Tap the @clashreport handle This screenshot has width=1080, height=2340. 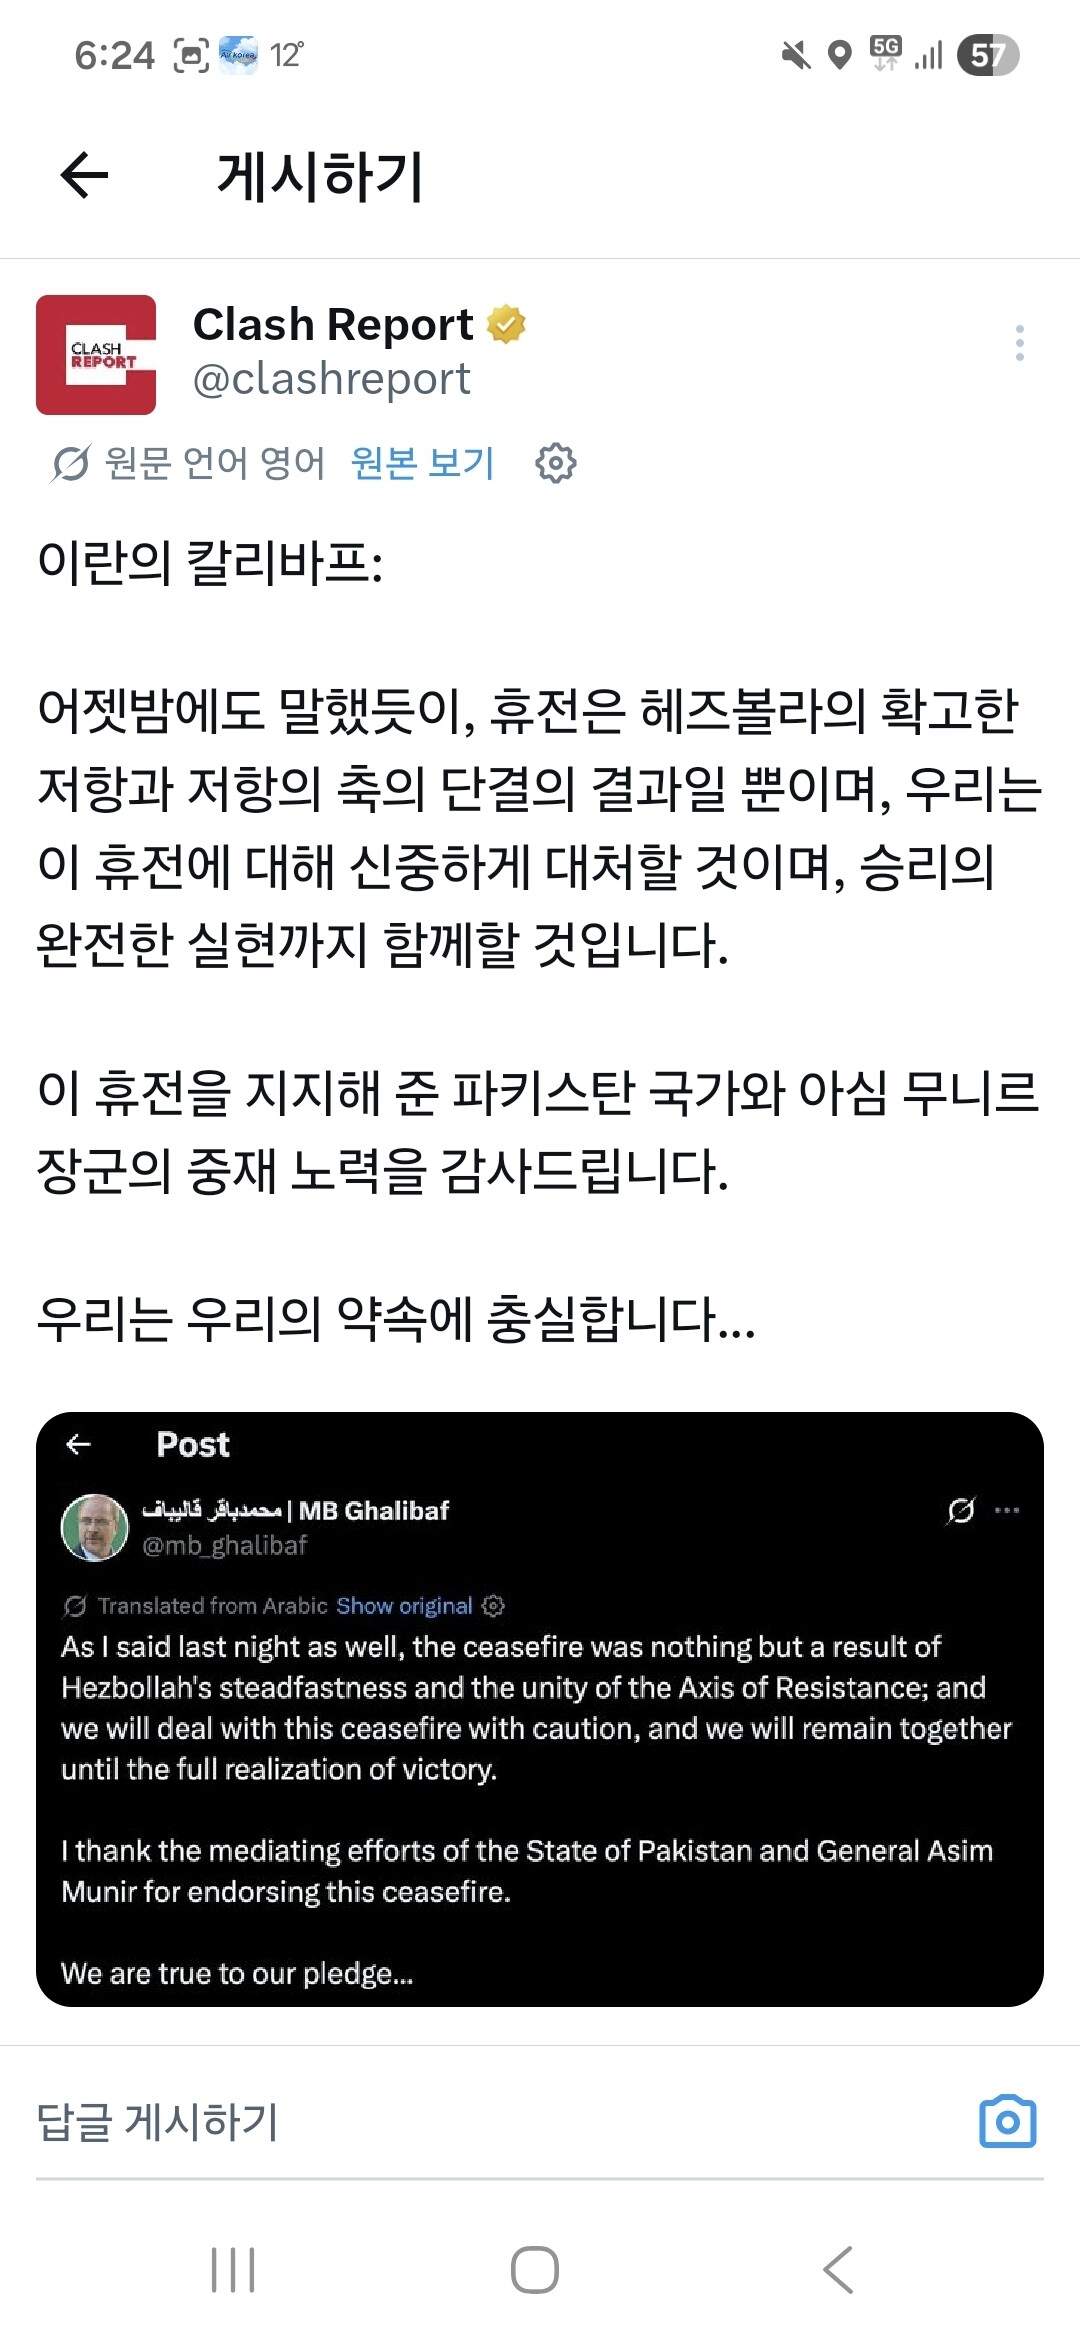pos(331,379)
